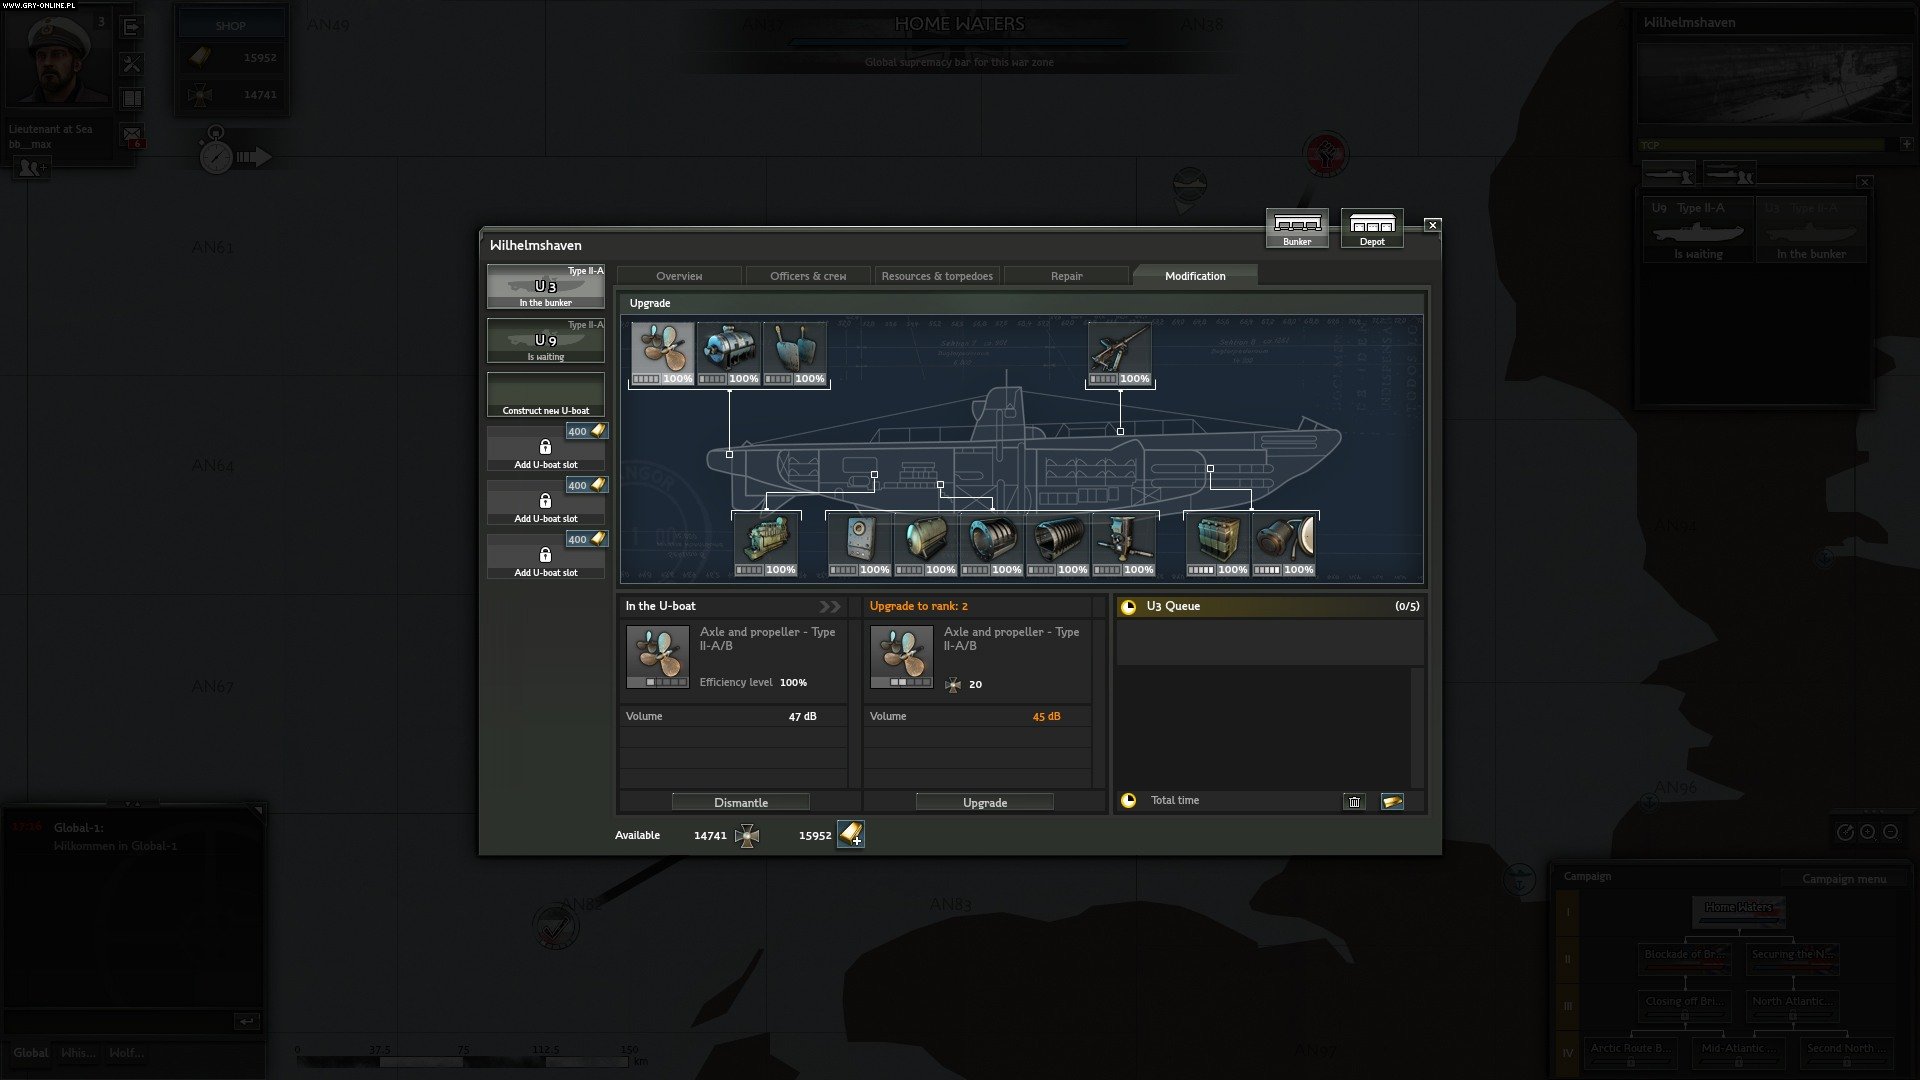This screenshot has width=1920, height=1080.
Task: Click the propeller thumbnail under In the U-boat
Action: (x=658, y=657)
